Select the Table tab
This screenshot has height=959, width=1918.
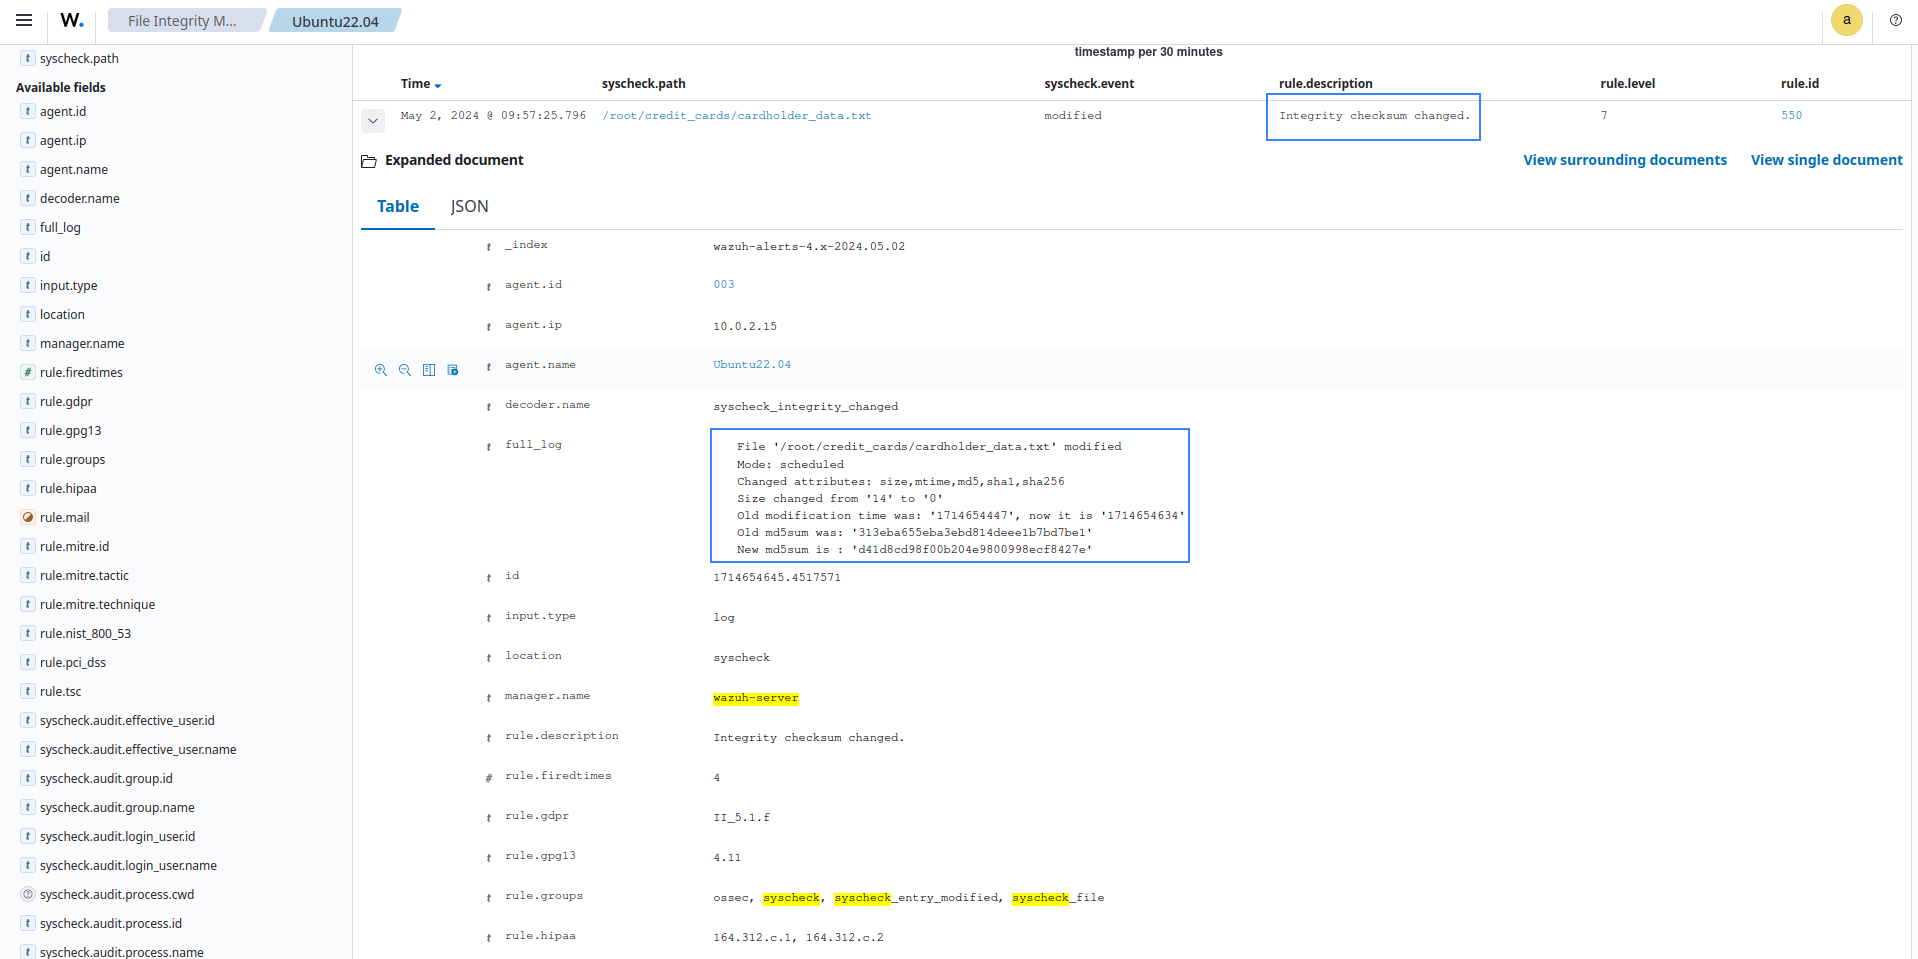click(x=397, y=206)
